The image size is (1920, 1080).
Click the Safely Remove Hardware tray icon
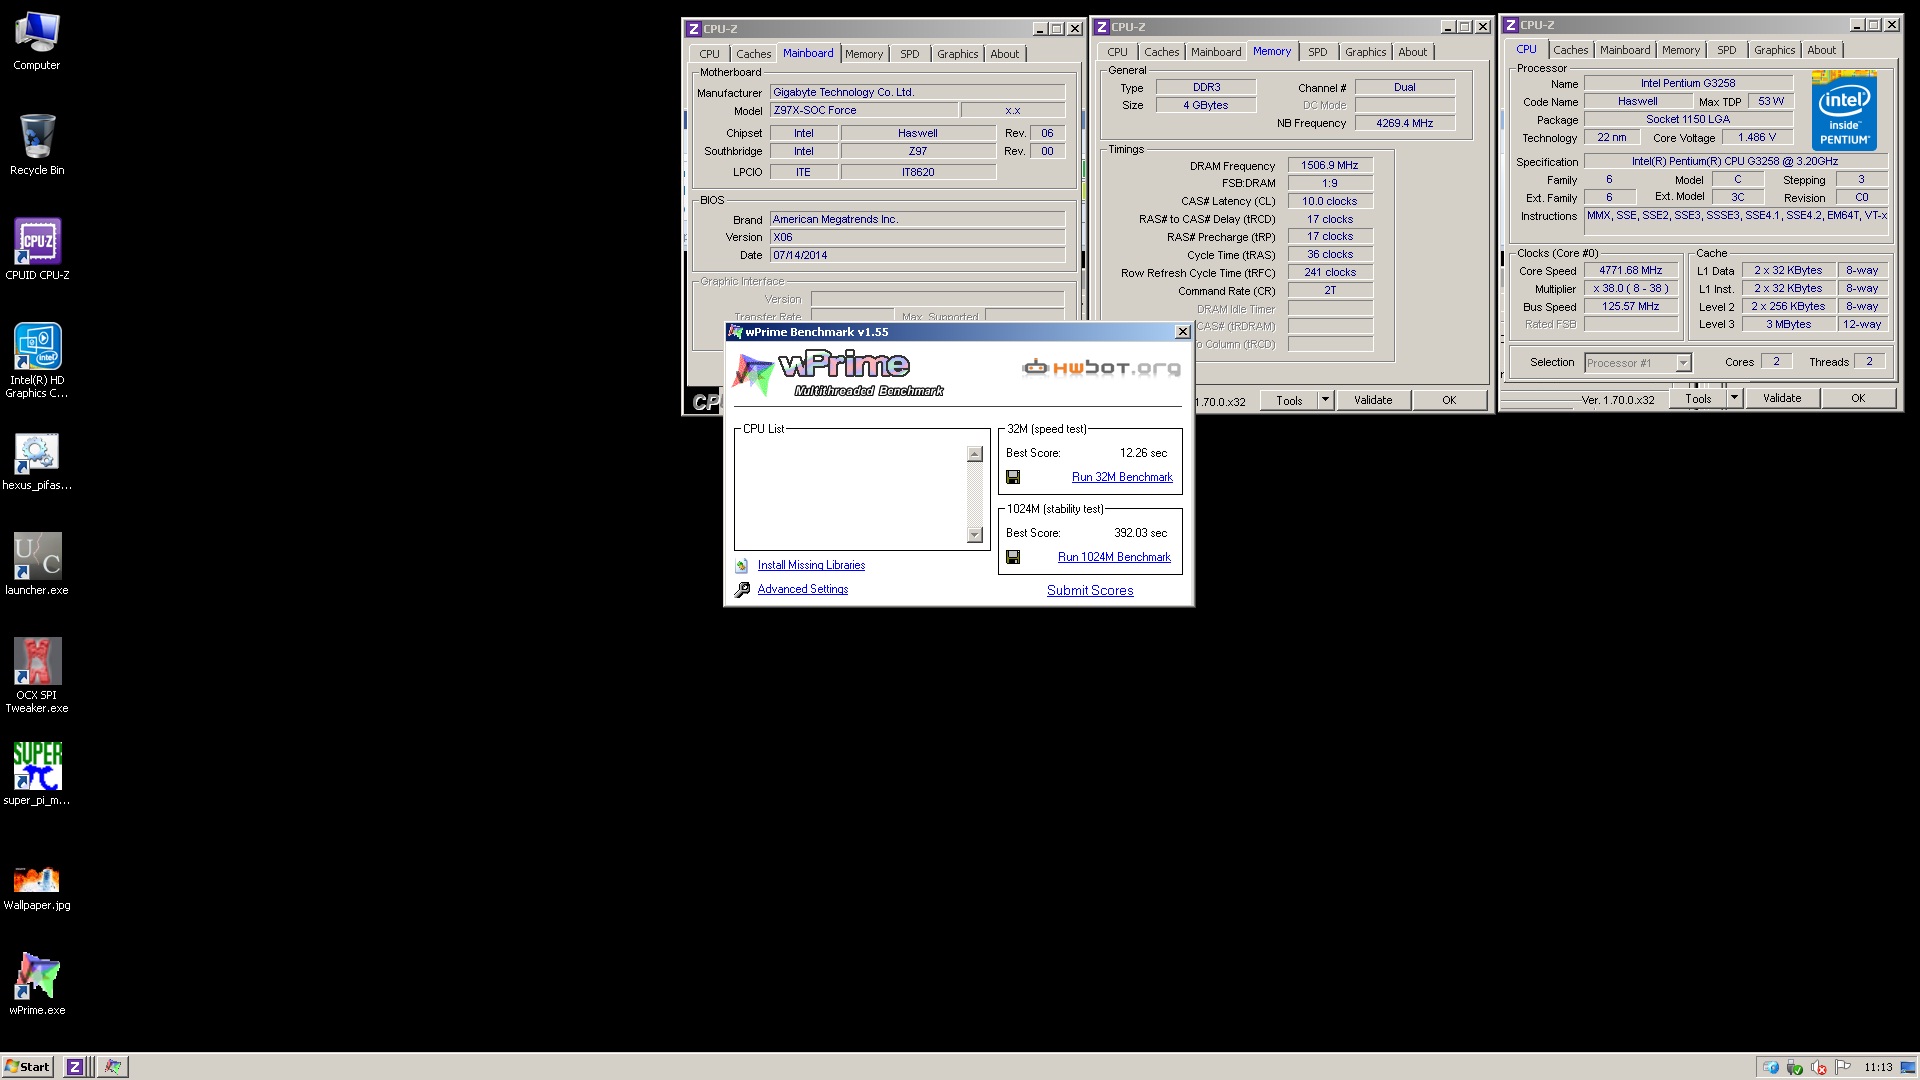1795,1068
